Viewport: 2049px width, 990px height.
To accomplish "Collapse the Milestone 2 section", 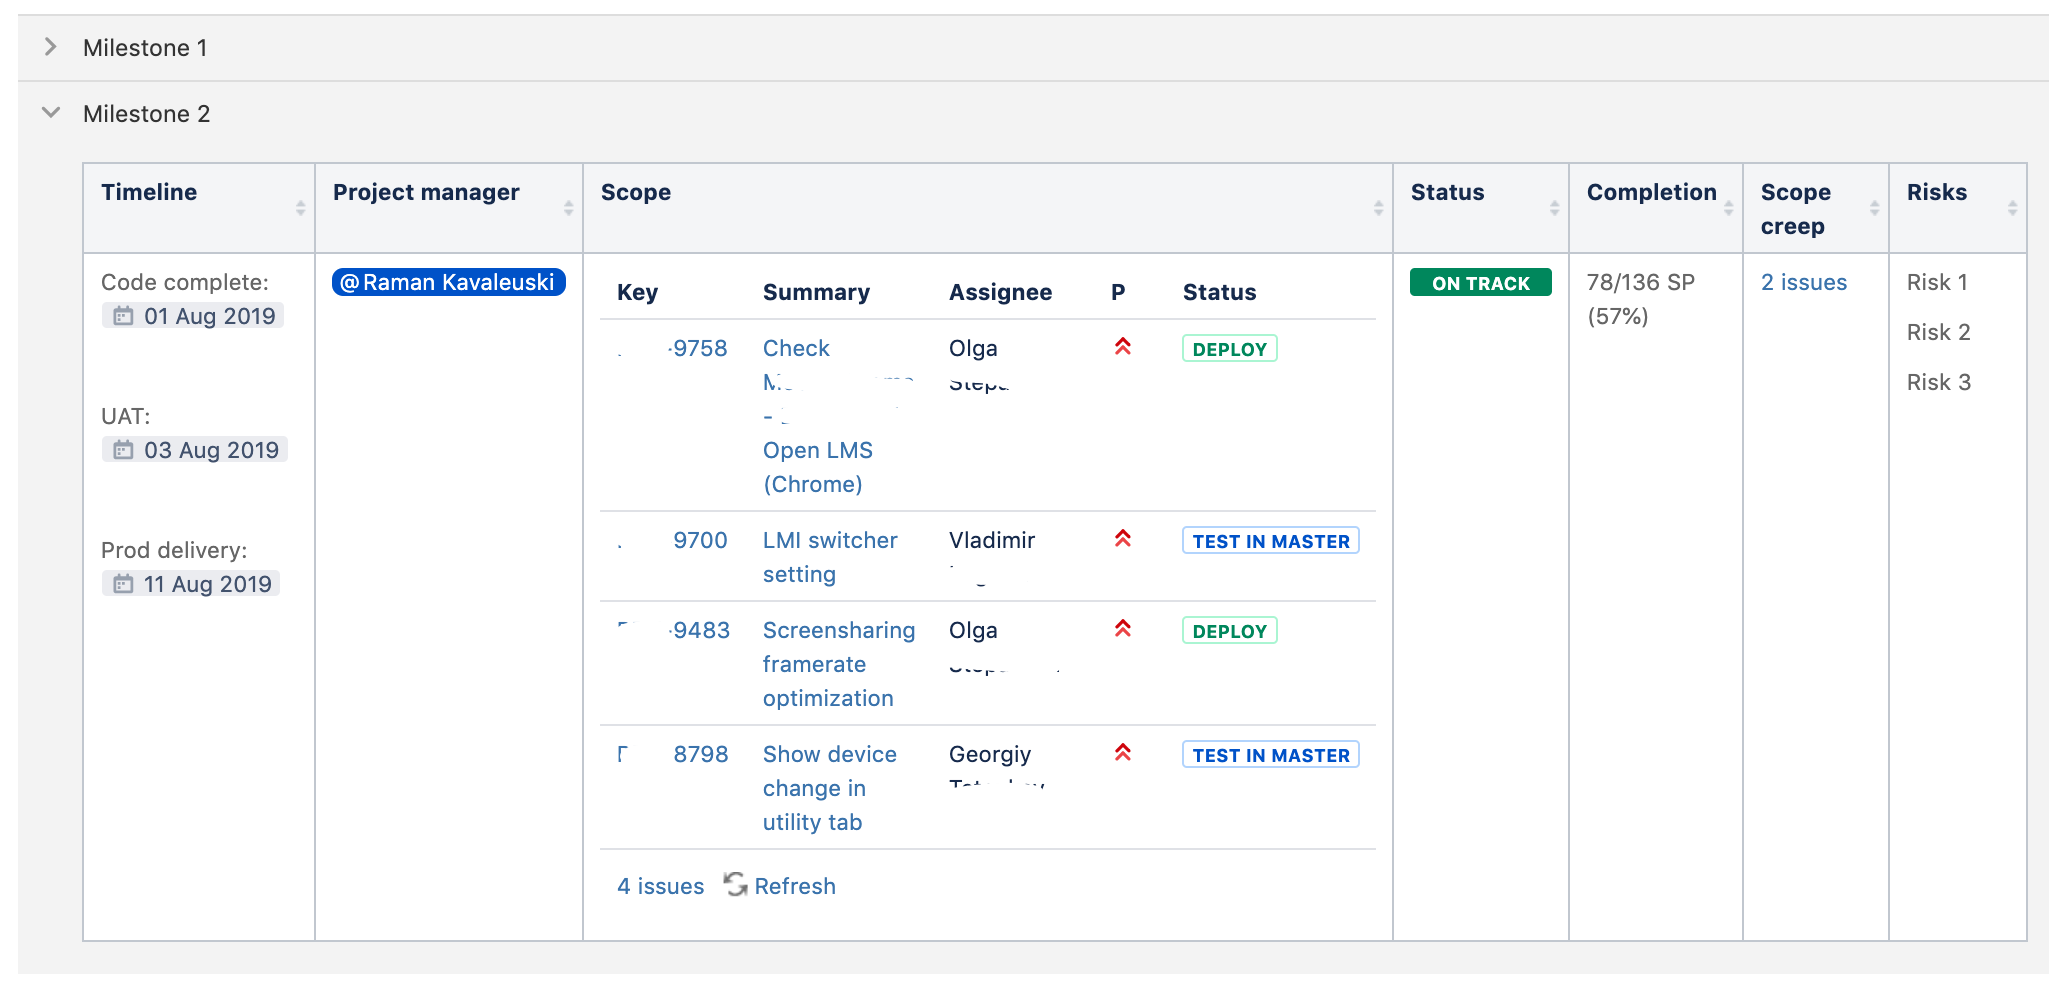I will pos(51,113).
